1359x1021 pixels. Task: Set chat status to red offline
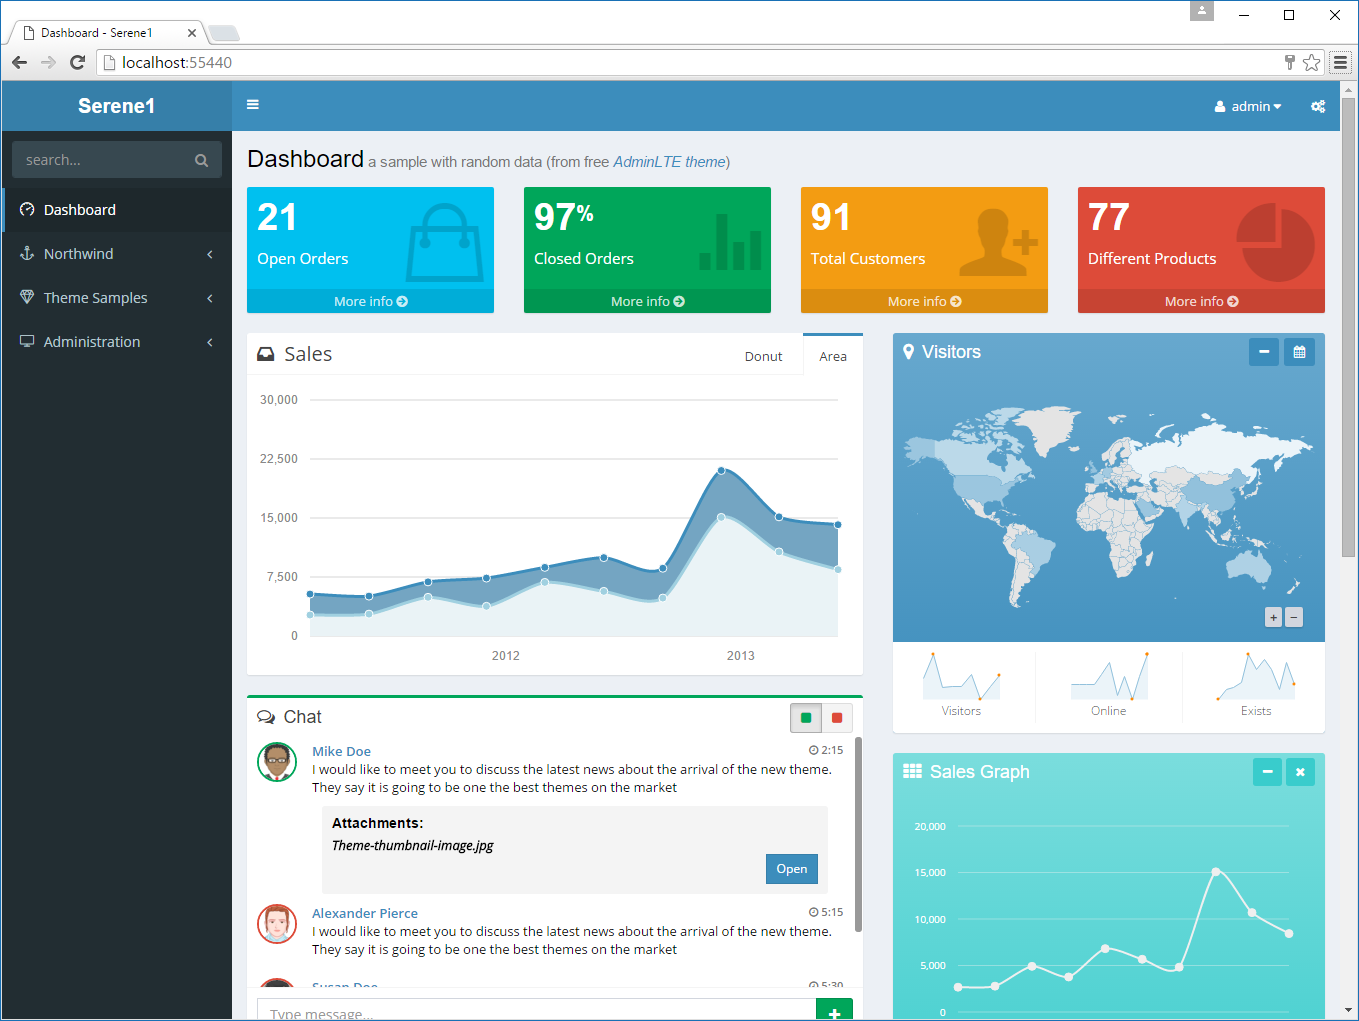point(837,717)
